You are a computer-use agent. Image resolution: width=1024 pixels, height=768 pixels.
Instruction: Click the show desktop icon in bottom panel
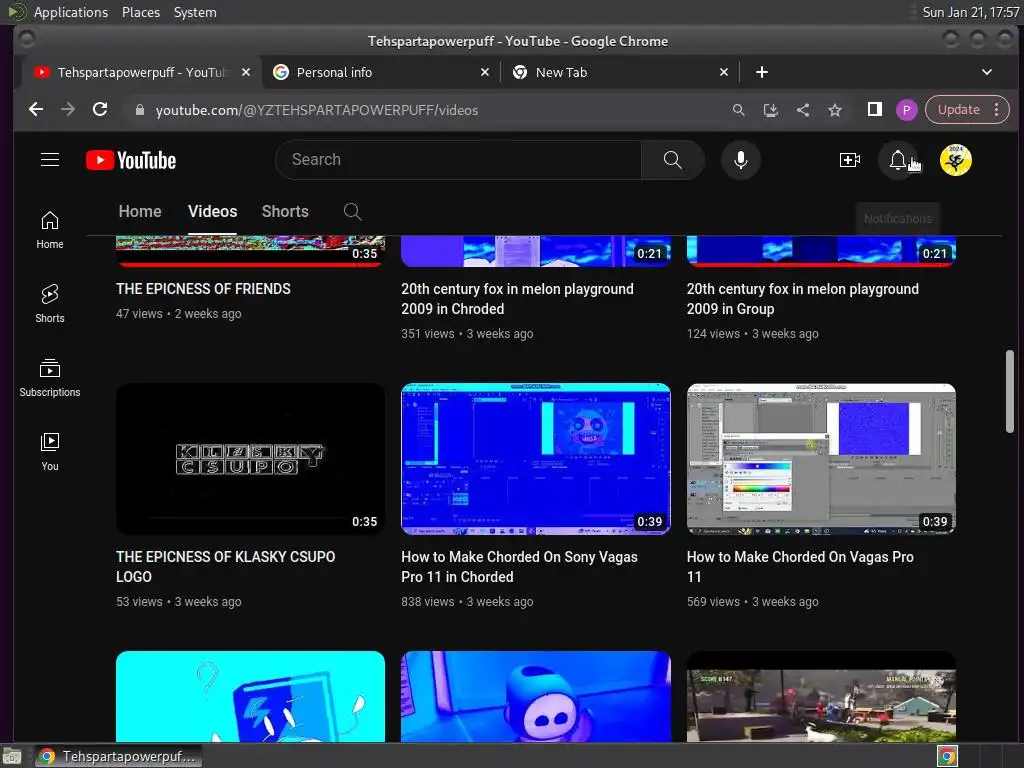[12, 756]
